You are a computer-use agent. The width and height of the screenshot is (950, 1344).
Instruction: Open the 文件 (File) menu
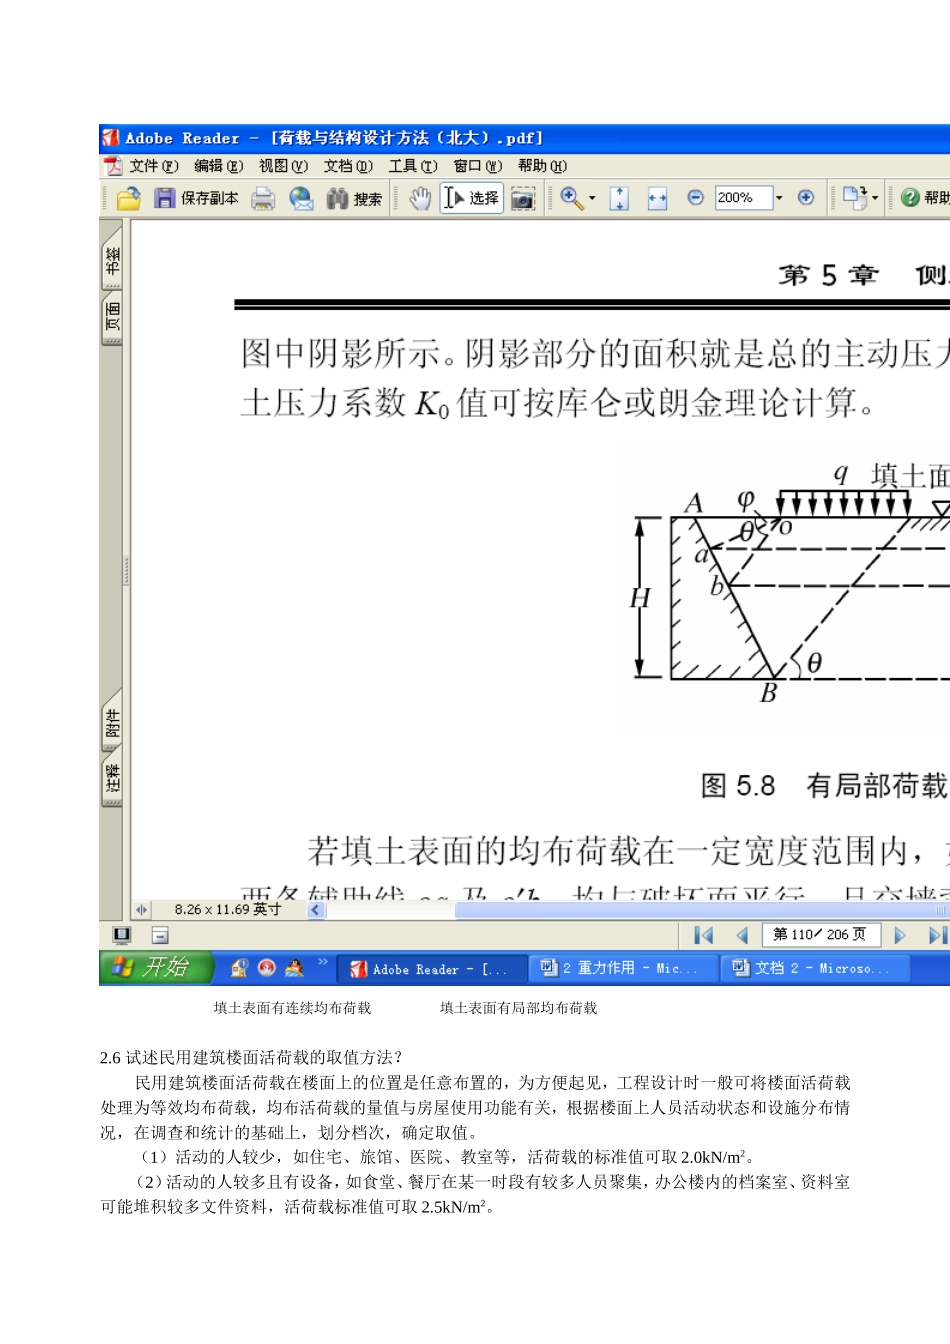(x=154, y=166)
